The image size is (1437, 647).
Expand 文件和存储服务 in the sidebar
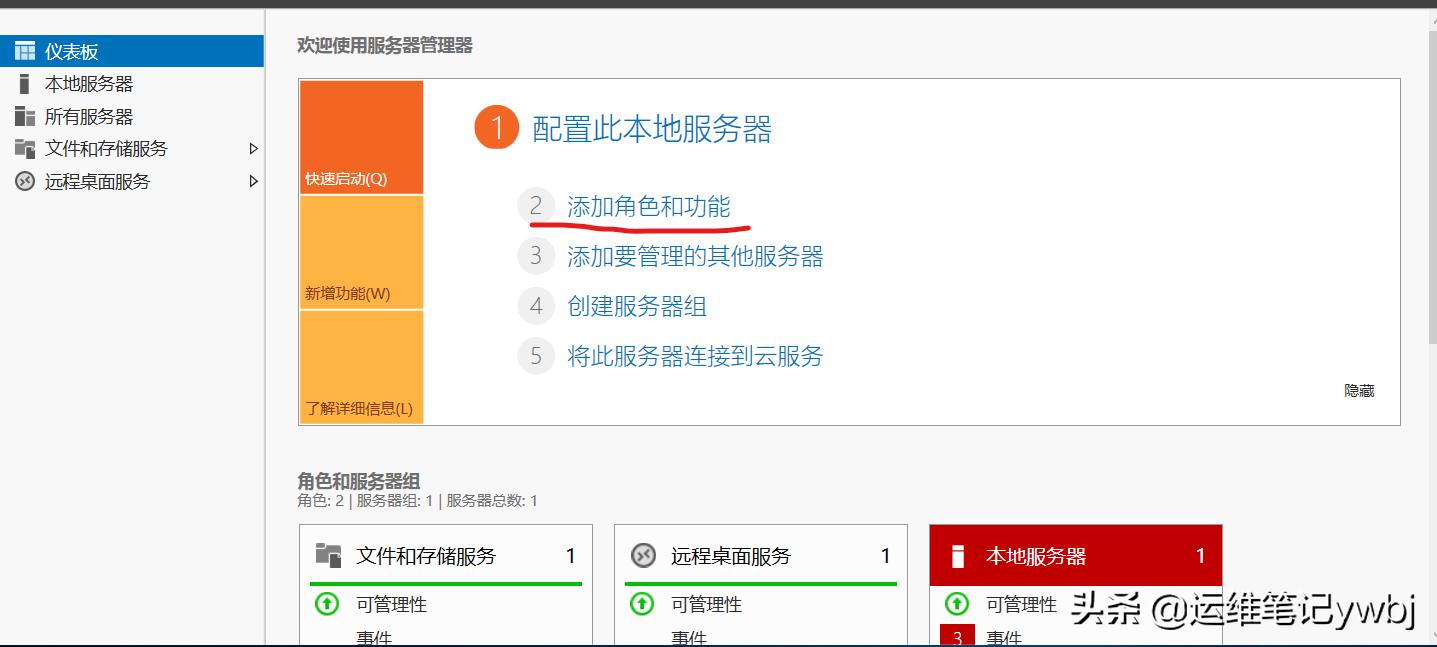click(x=256, y=148)
